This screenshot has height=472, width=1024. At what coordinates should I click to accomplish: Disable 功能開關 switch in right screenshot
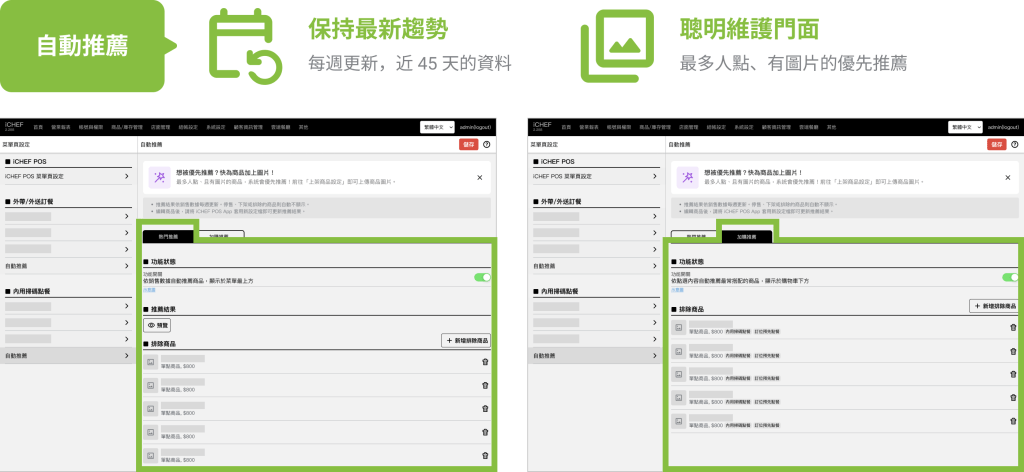point(1010,278)
